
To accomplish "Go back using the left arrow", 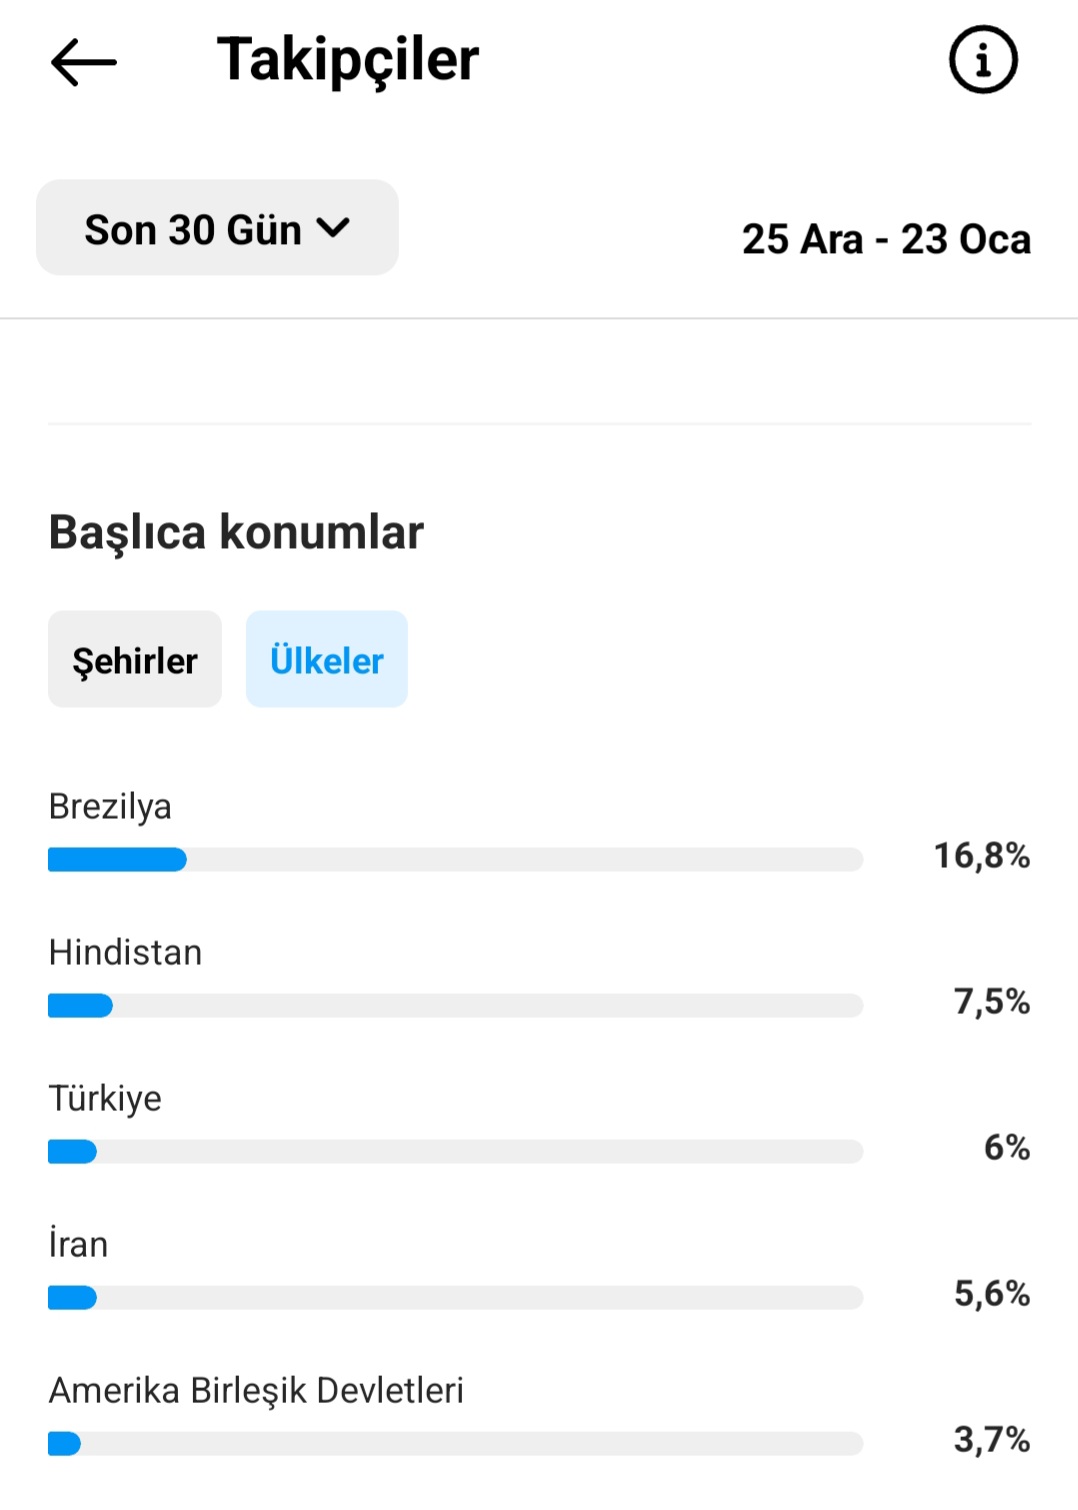I will tap(84, 62).
